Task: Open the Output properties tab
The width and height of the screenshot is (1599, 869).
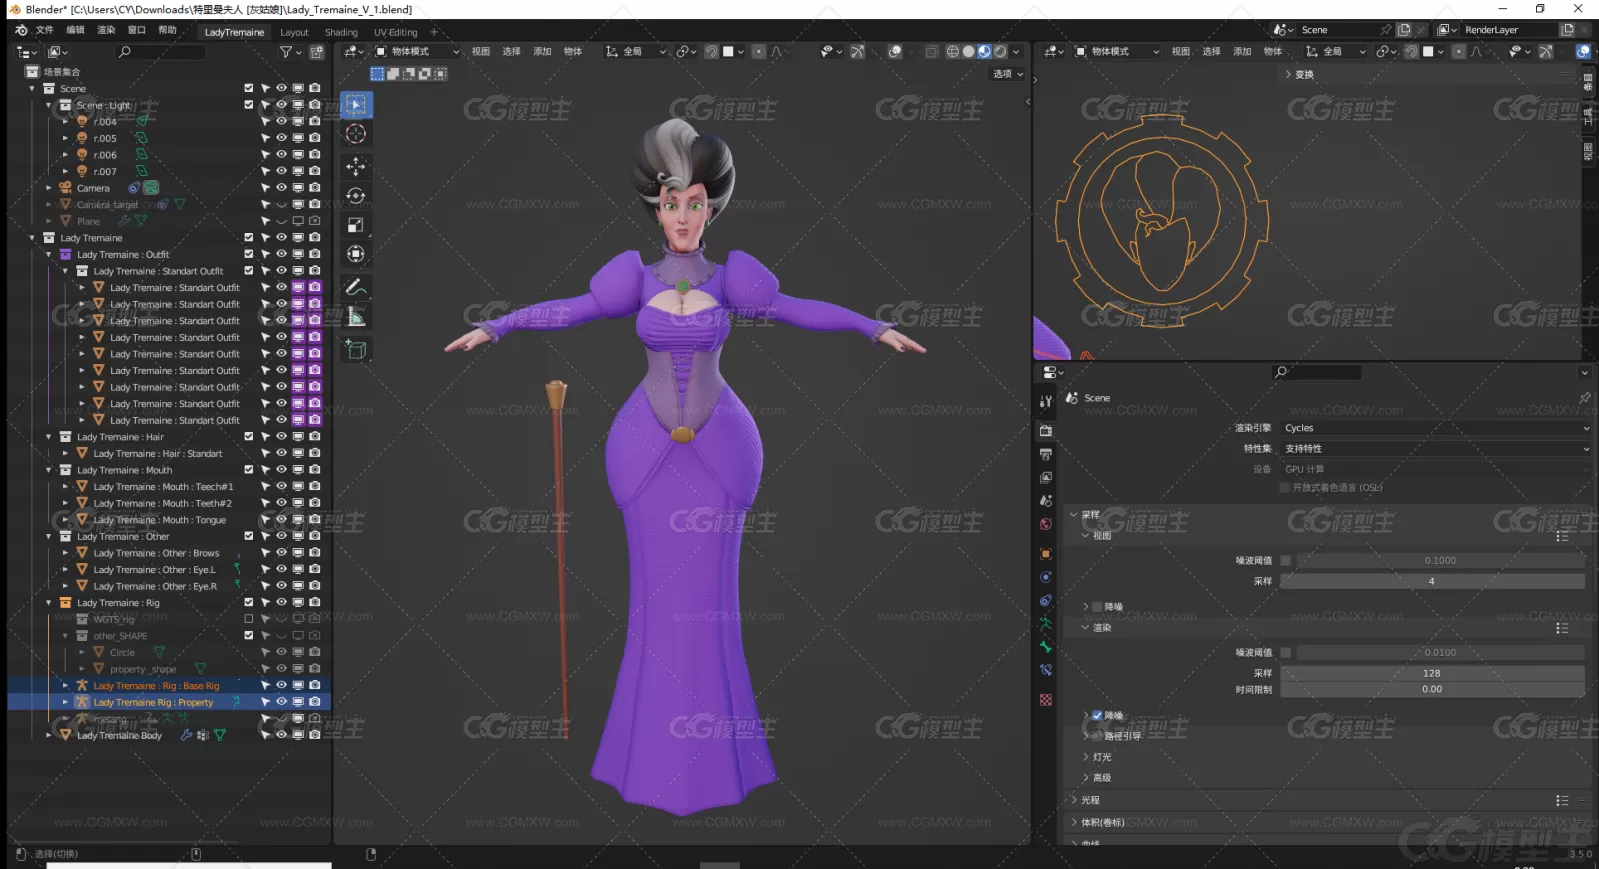Action: (1046, 454)
